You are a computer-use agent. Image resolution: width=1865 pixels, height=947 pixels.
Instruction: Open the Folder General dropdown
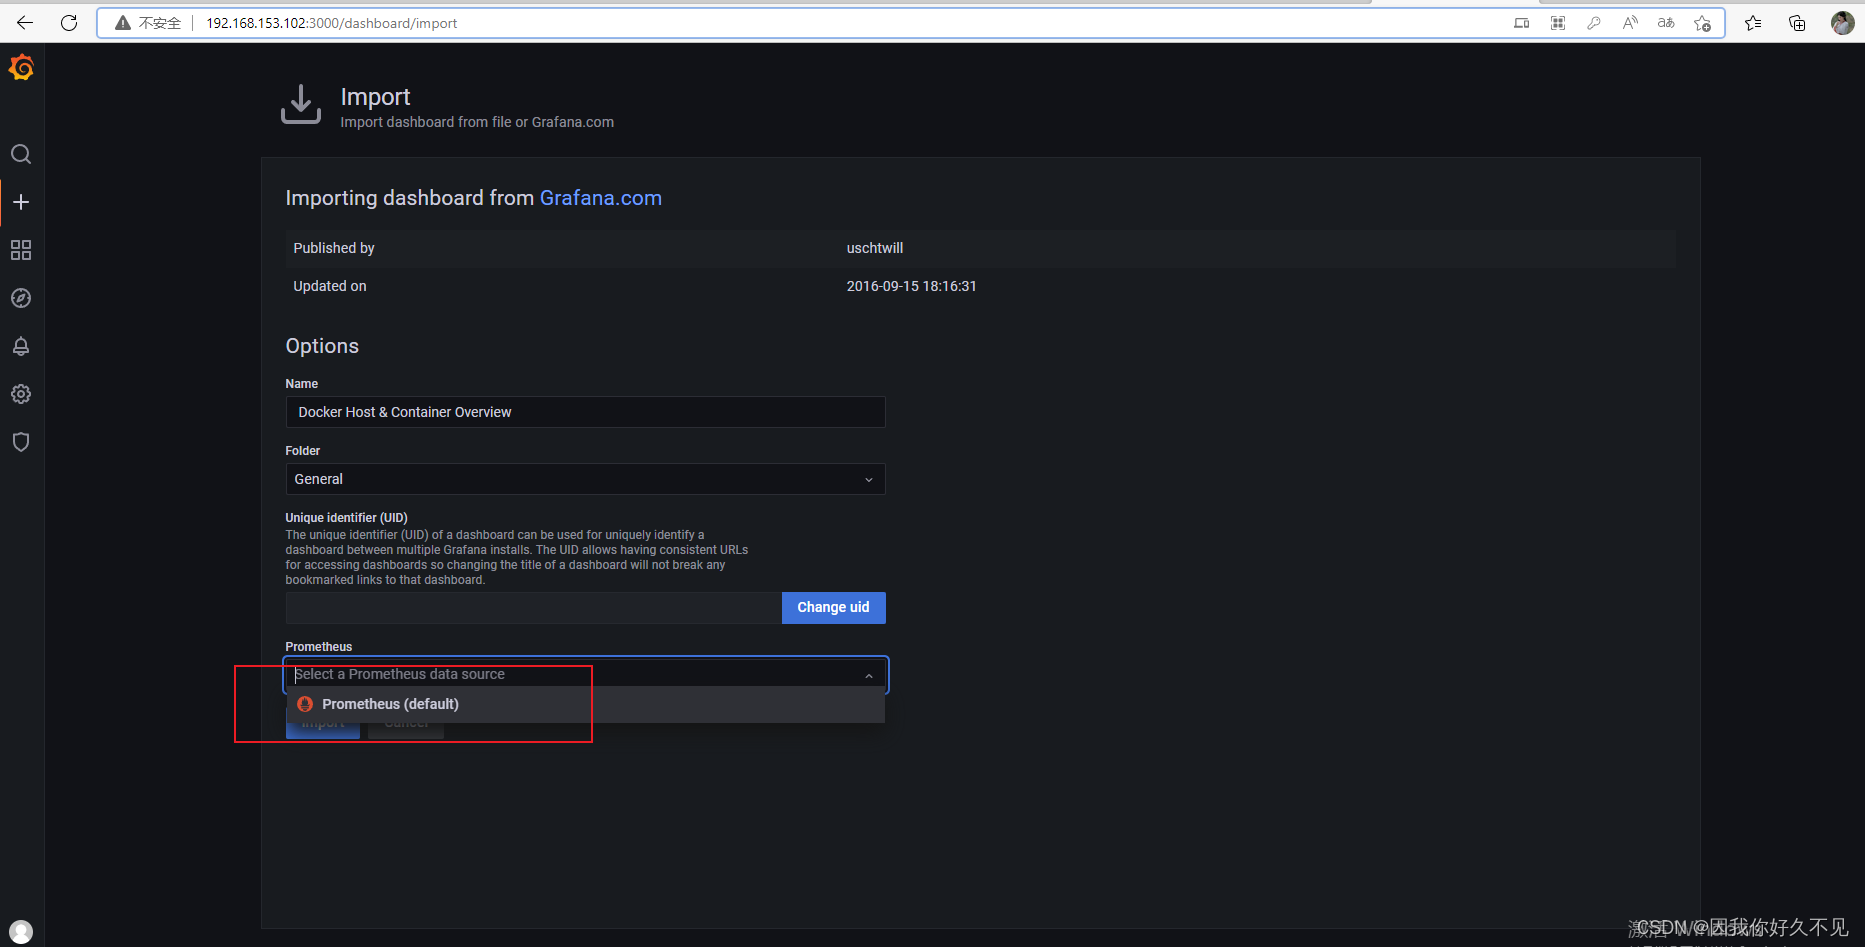click(585, 479)
